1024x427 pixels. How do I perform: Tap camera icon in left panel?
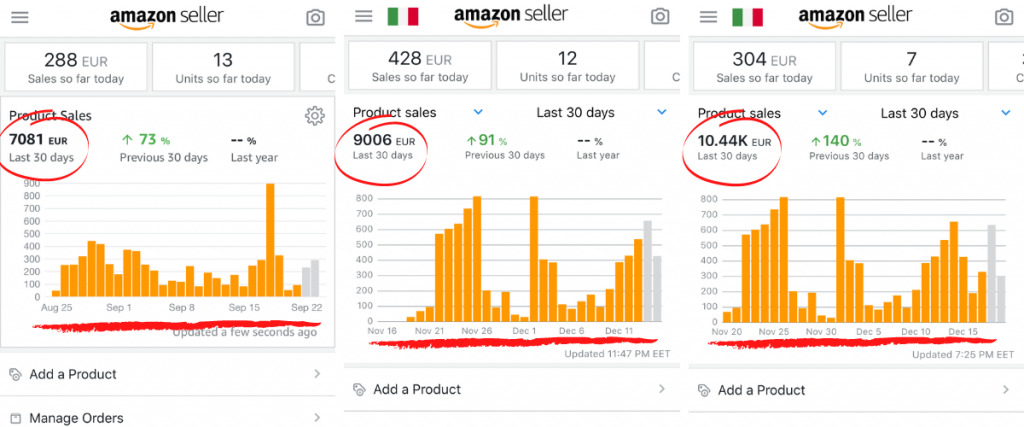[315, 18]
